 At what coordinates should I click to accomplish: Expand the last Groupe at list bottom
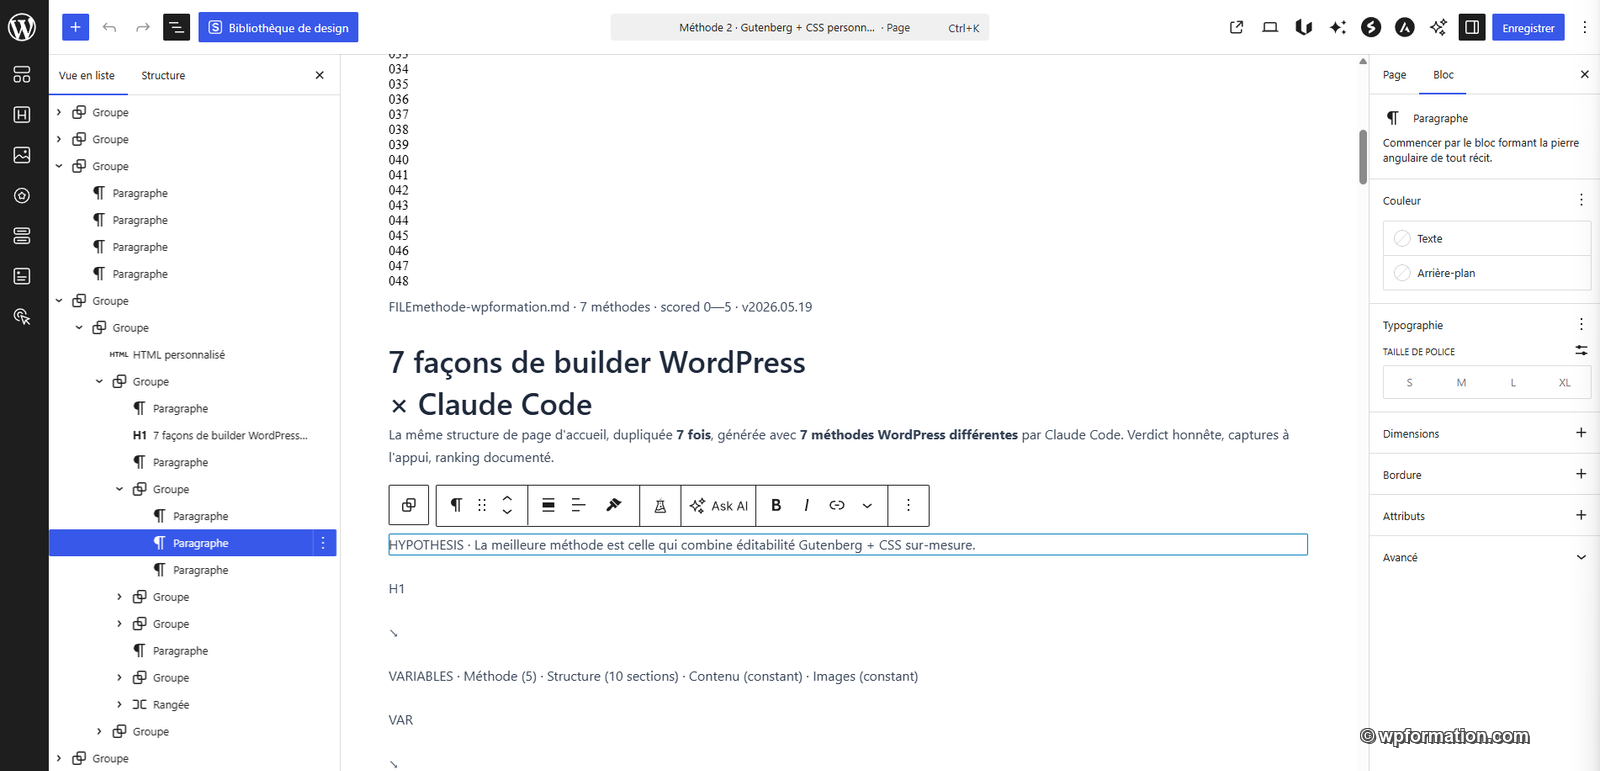click(x=59, y=759)
